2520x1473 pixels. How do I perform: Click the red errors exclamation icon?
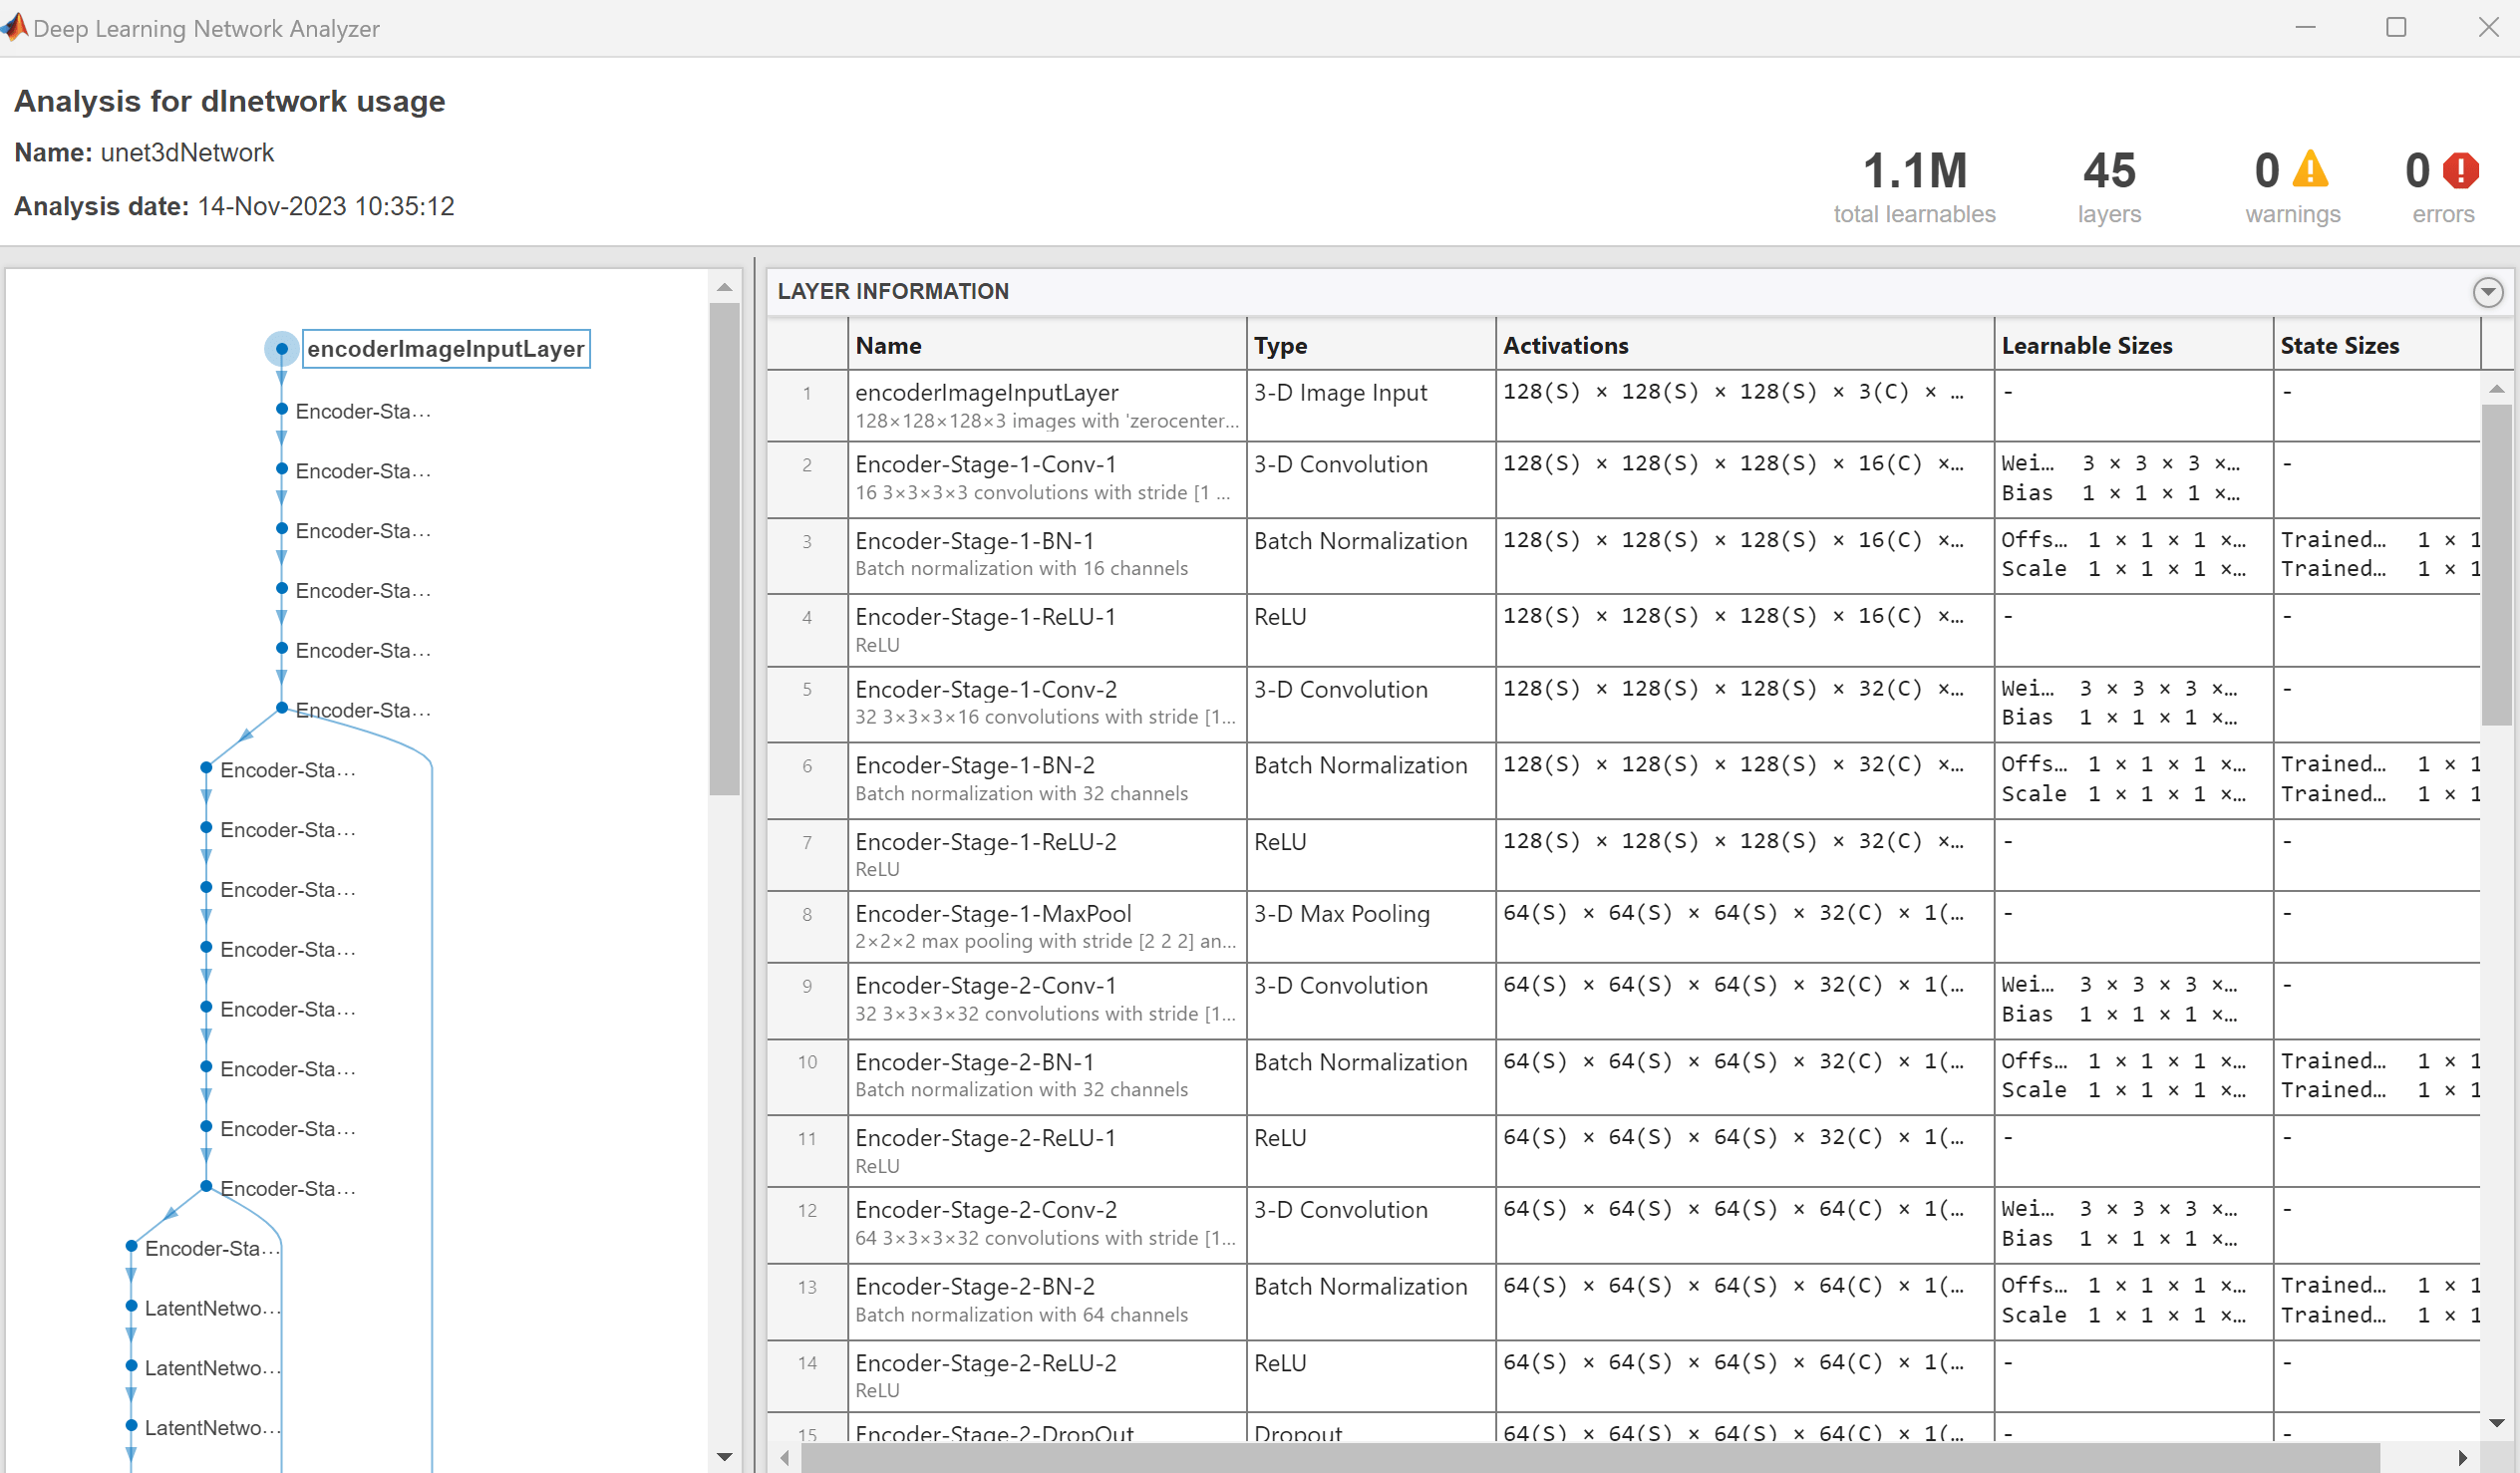tap(2460, 170)
